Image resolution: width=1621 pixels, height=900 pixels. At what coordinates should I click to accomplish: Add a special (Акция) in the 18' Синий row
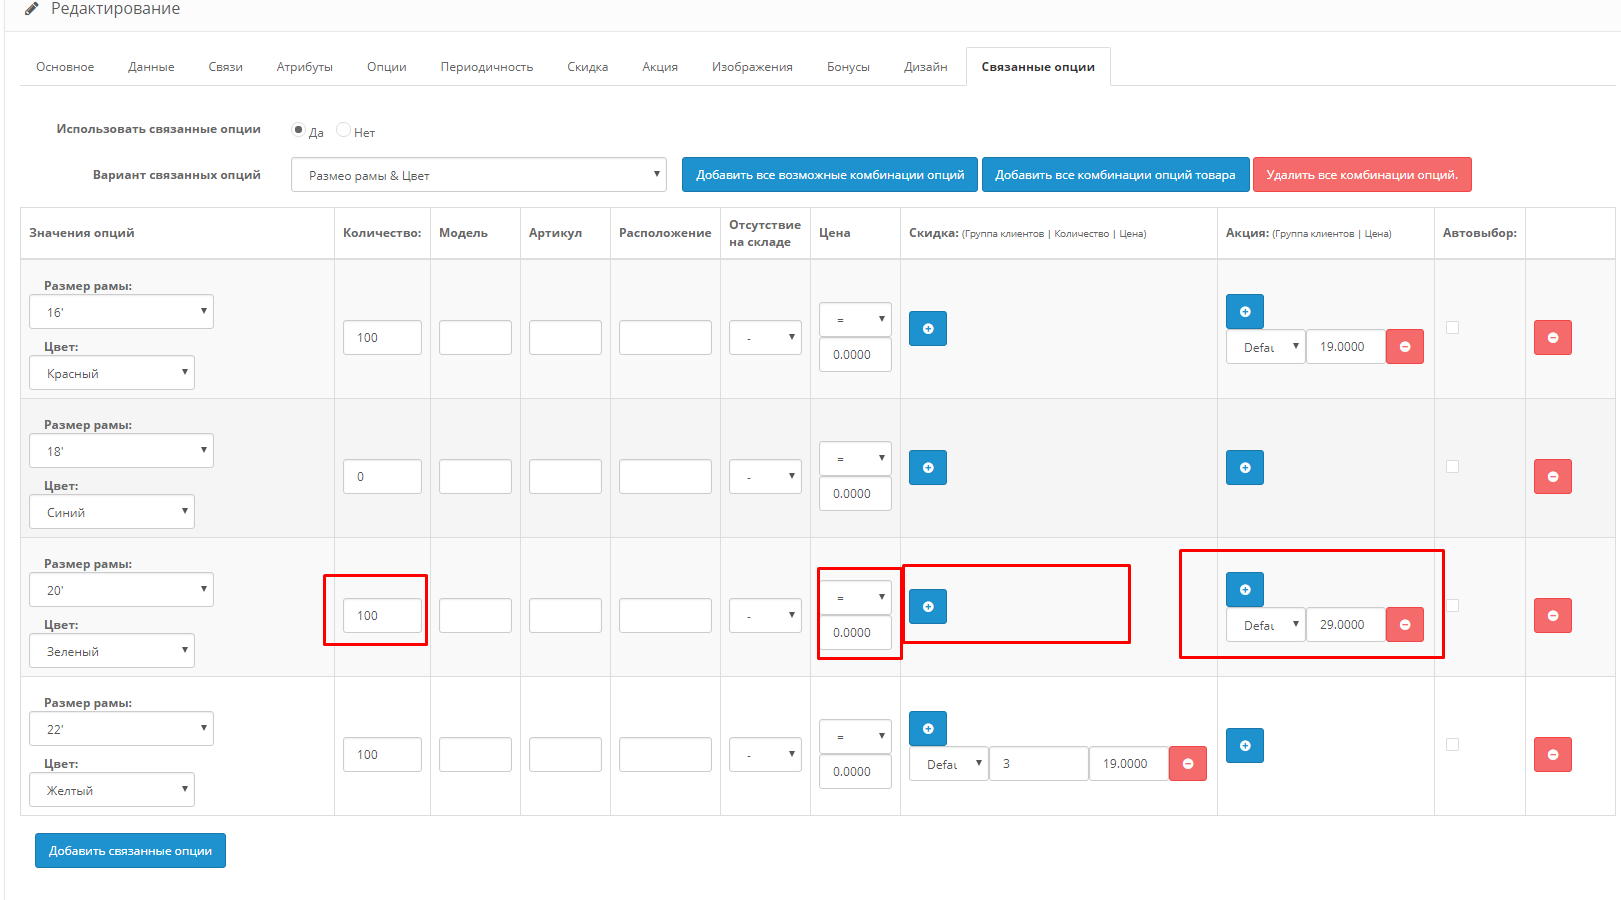click(1244, 467)
